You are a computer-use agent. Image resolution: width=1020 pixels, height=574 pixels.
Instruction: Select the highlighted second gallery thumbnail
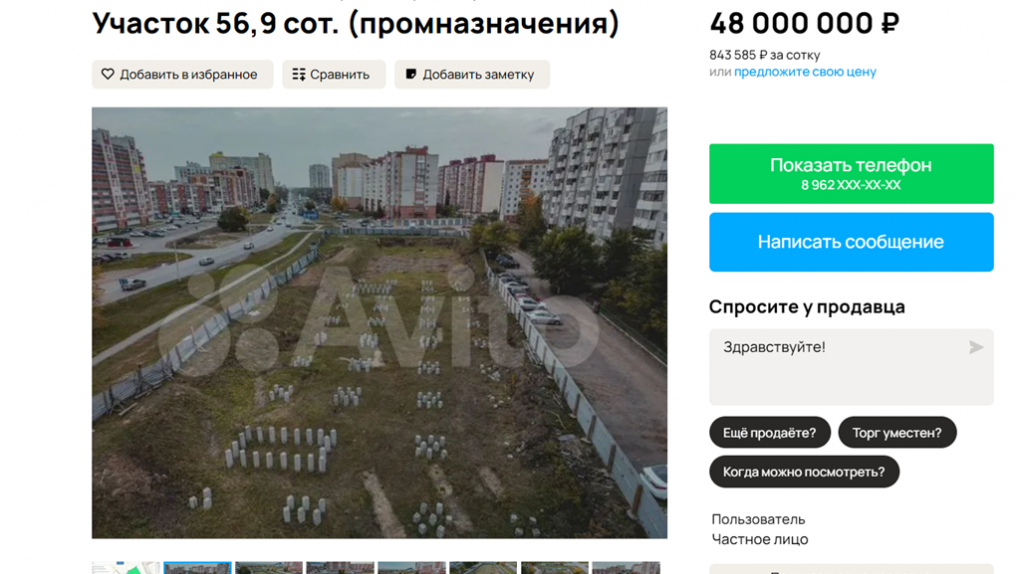coord(197,568)
